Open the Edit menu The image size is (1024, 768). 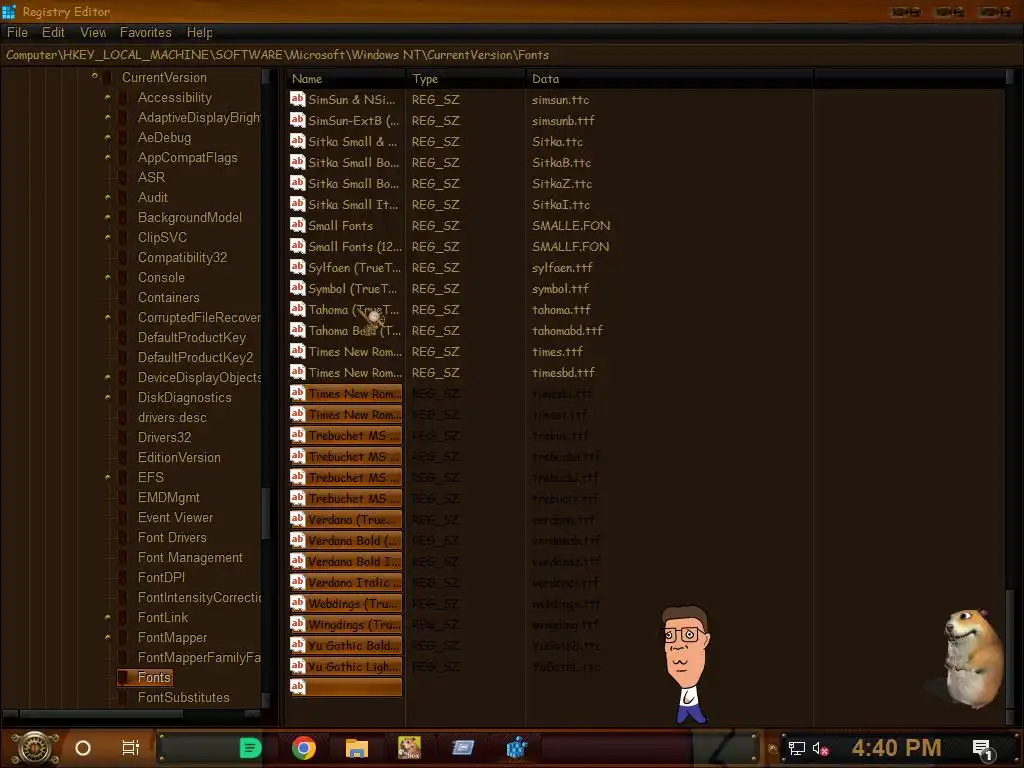click(53, 33)
